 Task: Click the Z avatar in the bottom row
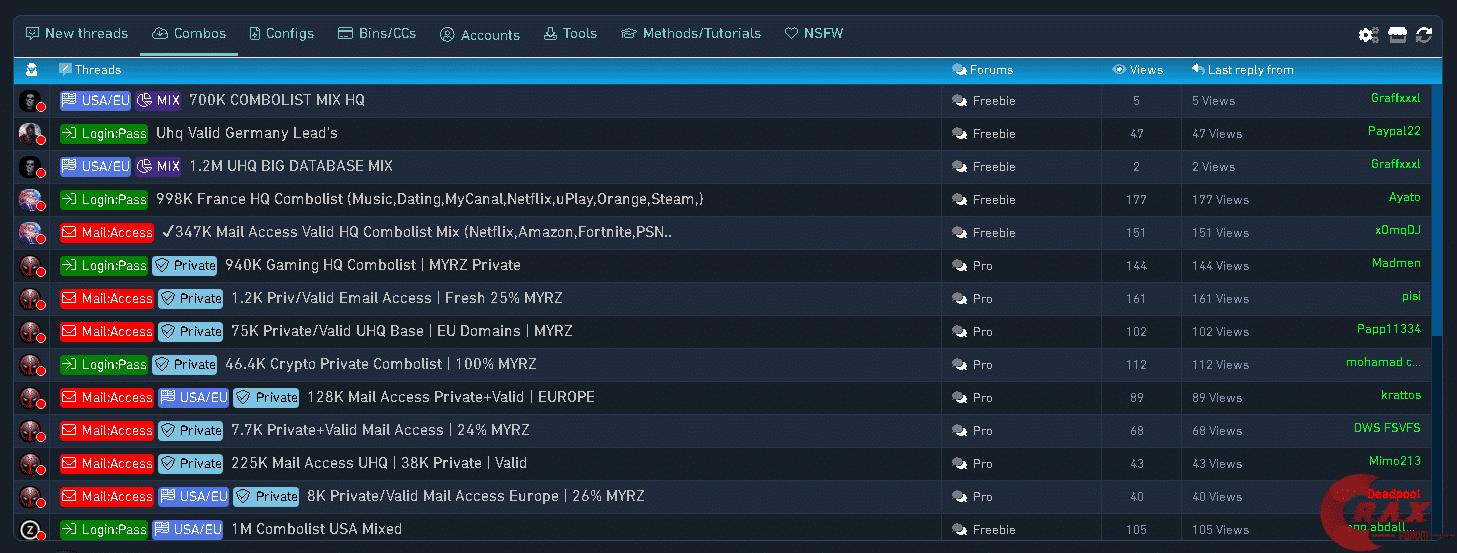pyautogui.click(x=31, y=530)
